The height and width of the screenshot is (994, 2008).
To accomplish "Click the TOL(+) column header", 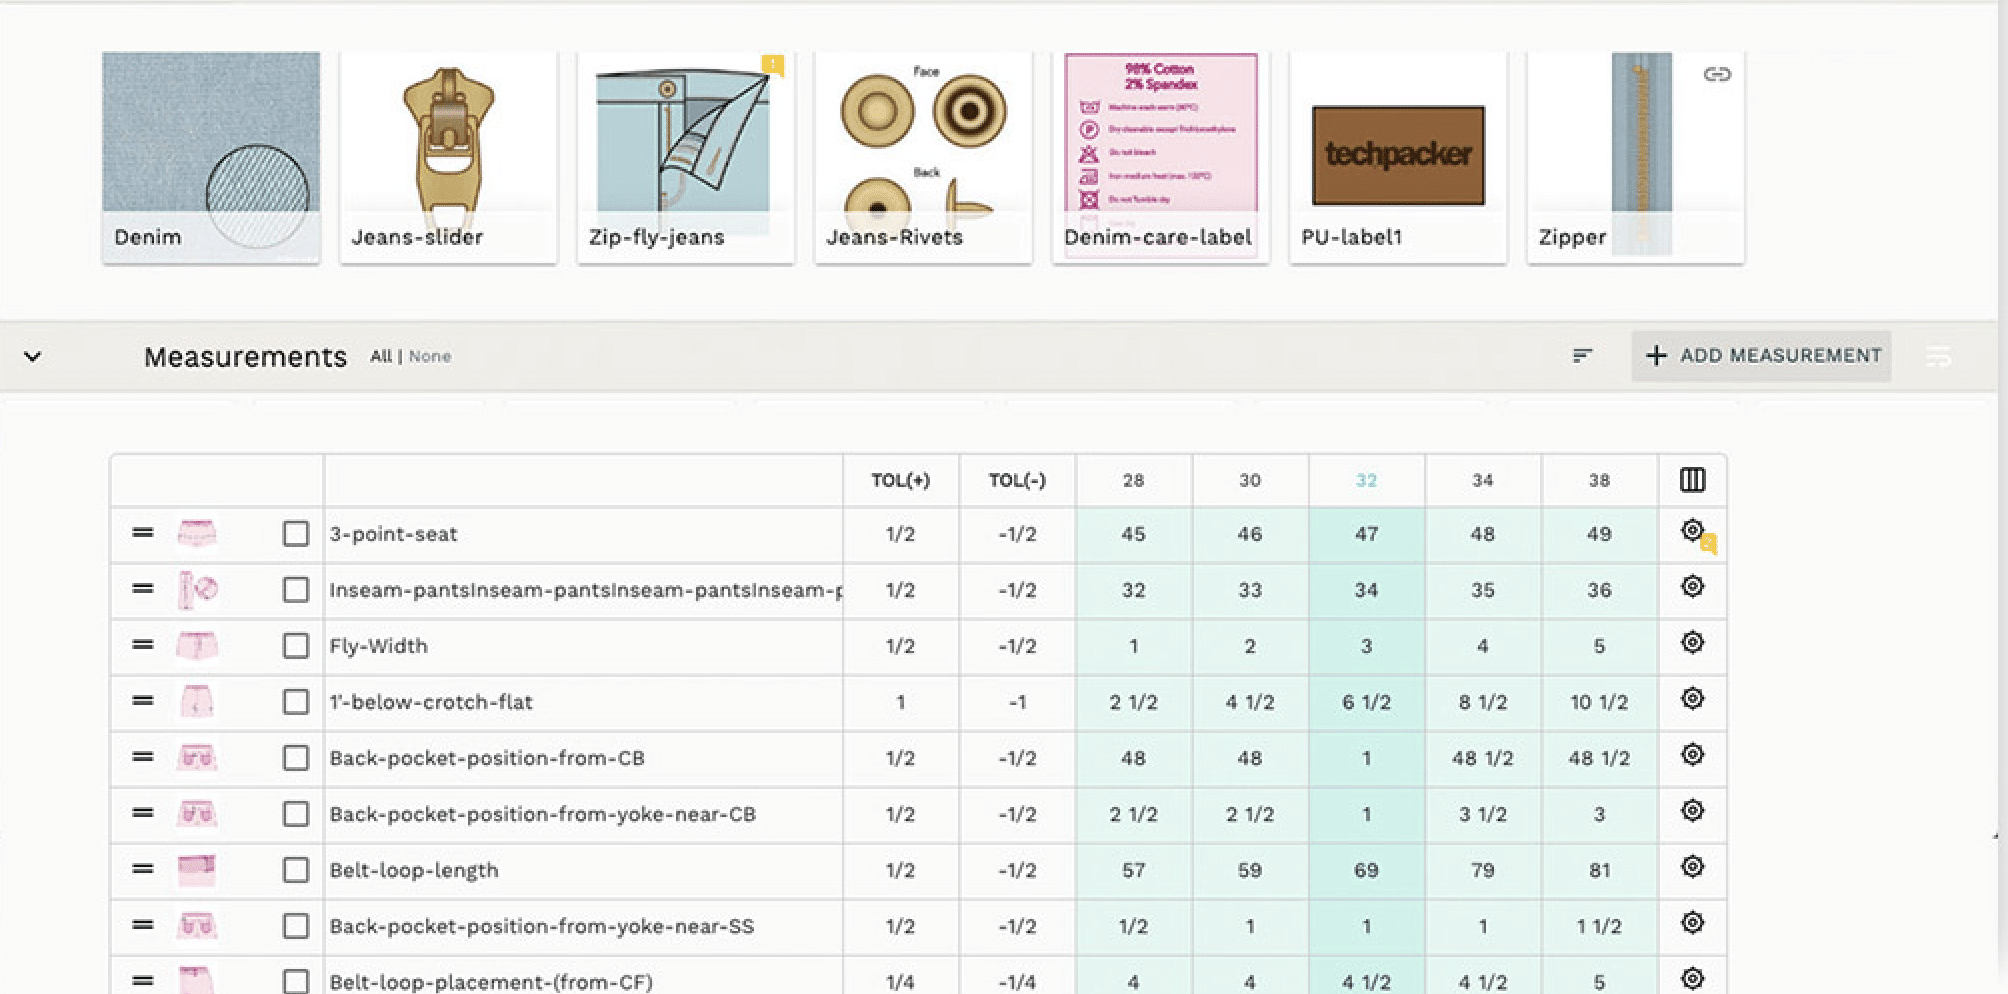I will pos(900,481).
